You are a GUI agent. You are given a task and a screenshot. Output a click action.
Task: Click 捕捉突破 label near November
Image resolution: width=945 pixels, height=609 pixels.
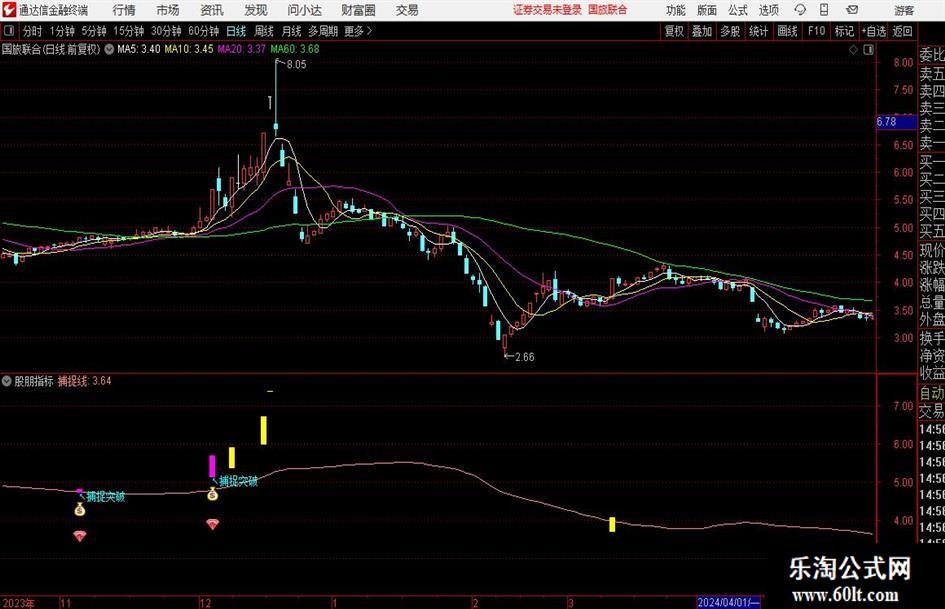106,497
